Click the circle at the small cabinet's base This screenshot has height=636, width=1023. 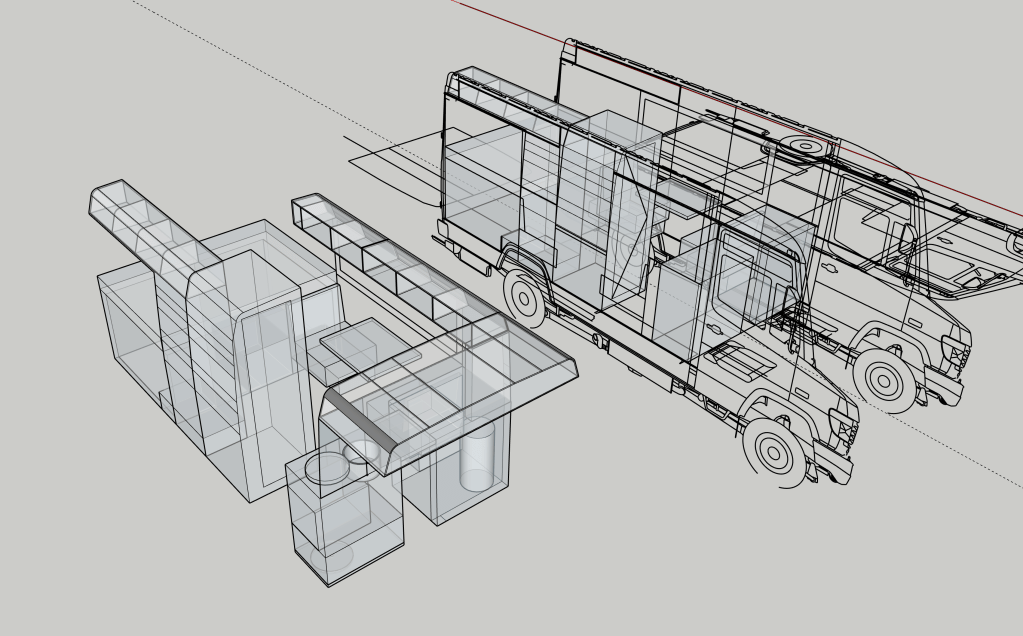click(332, 555)
